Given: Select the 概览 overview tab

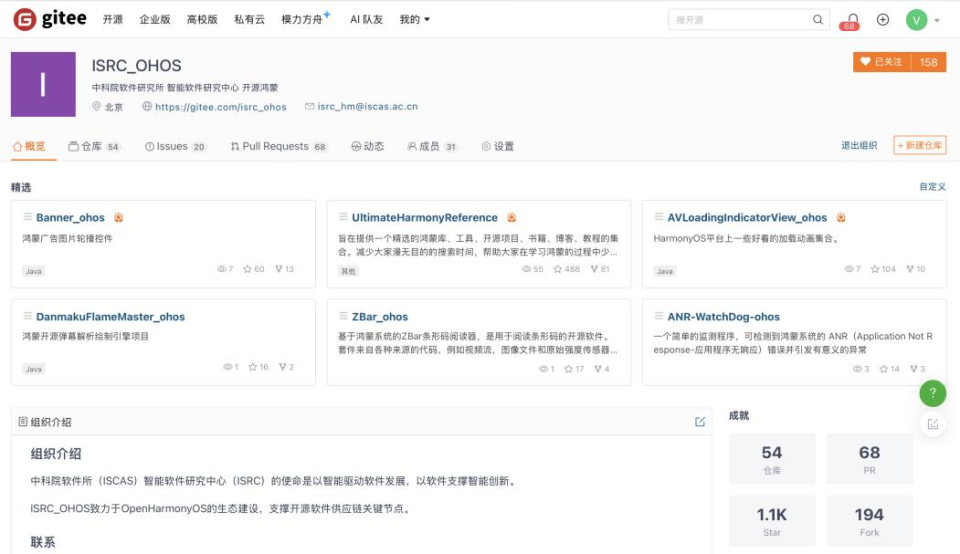Looking at the screenshot, I should 29,146.
